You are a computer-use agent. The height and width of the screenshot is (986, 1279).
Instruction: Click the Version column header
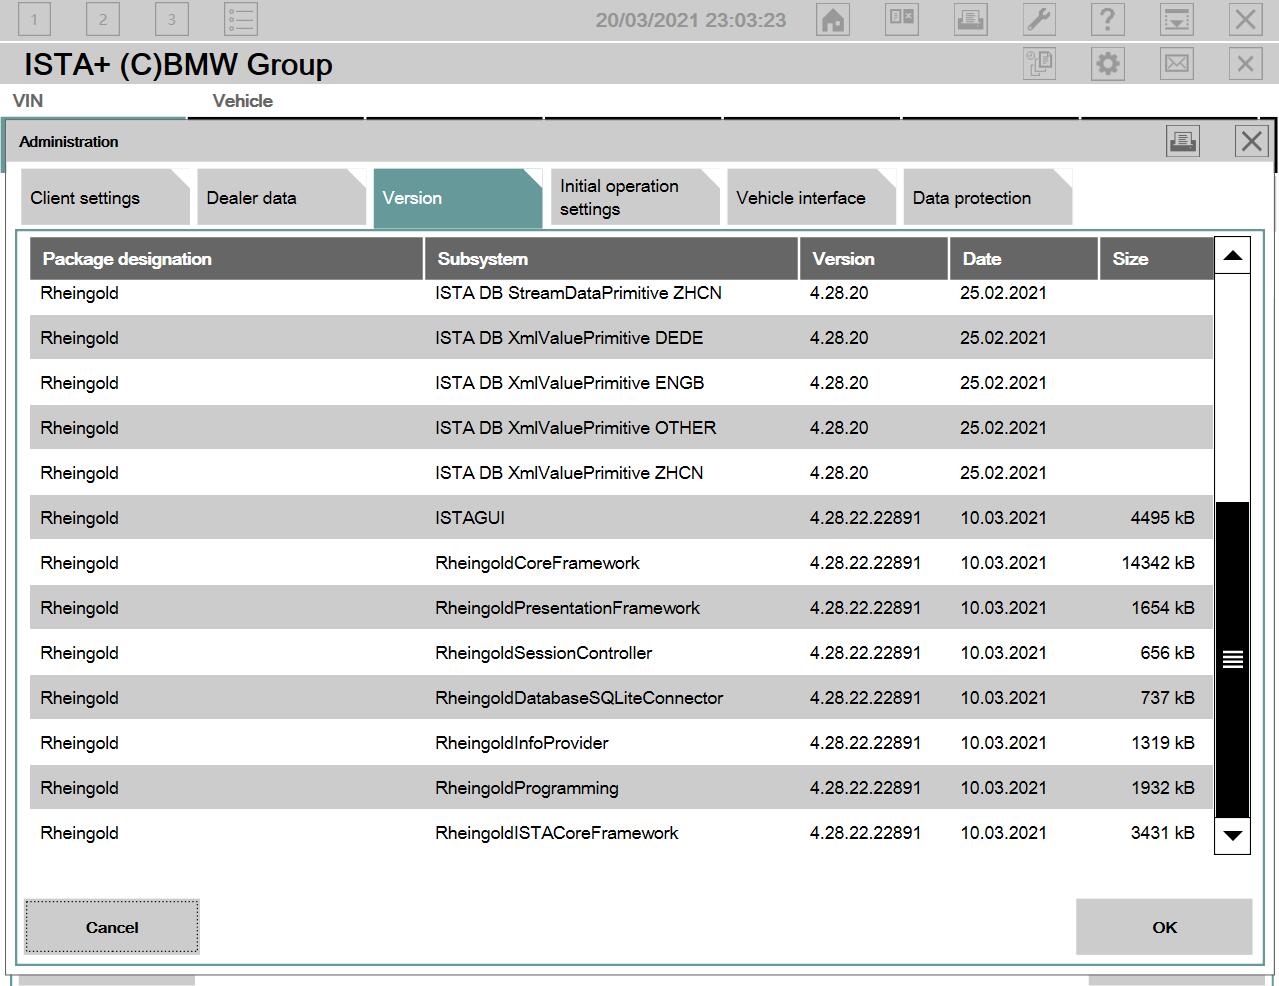click(x=874, y=259)
